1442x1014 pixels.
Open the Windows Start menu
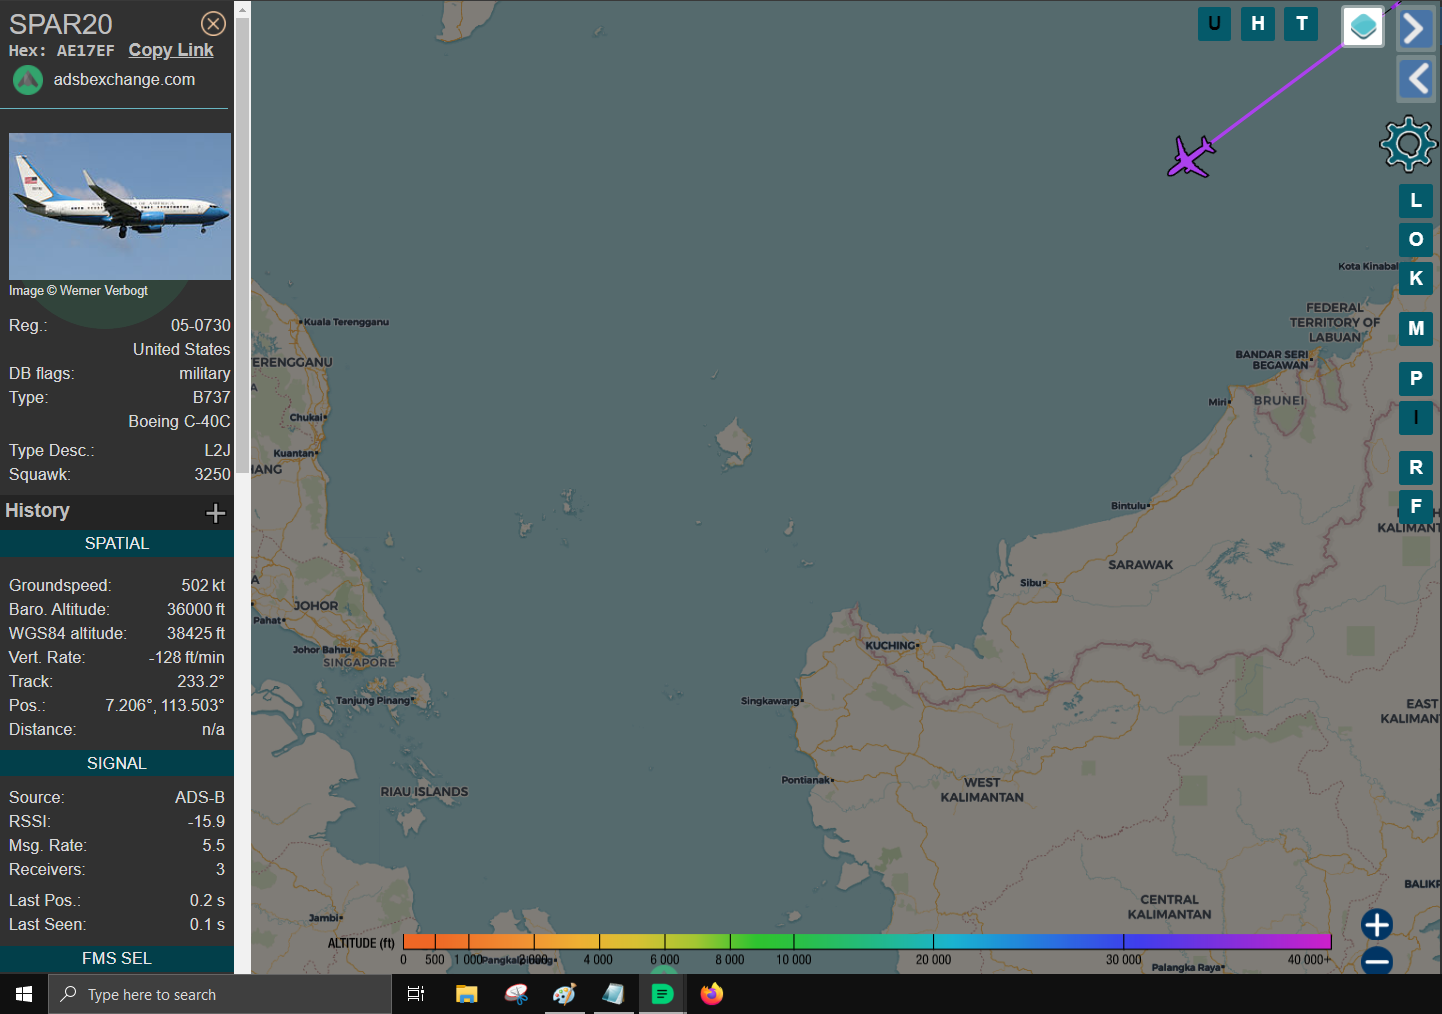[x=24, y=994]
